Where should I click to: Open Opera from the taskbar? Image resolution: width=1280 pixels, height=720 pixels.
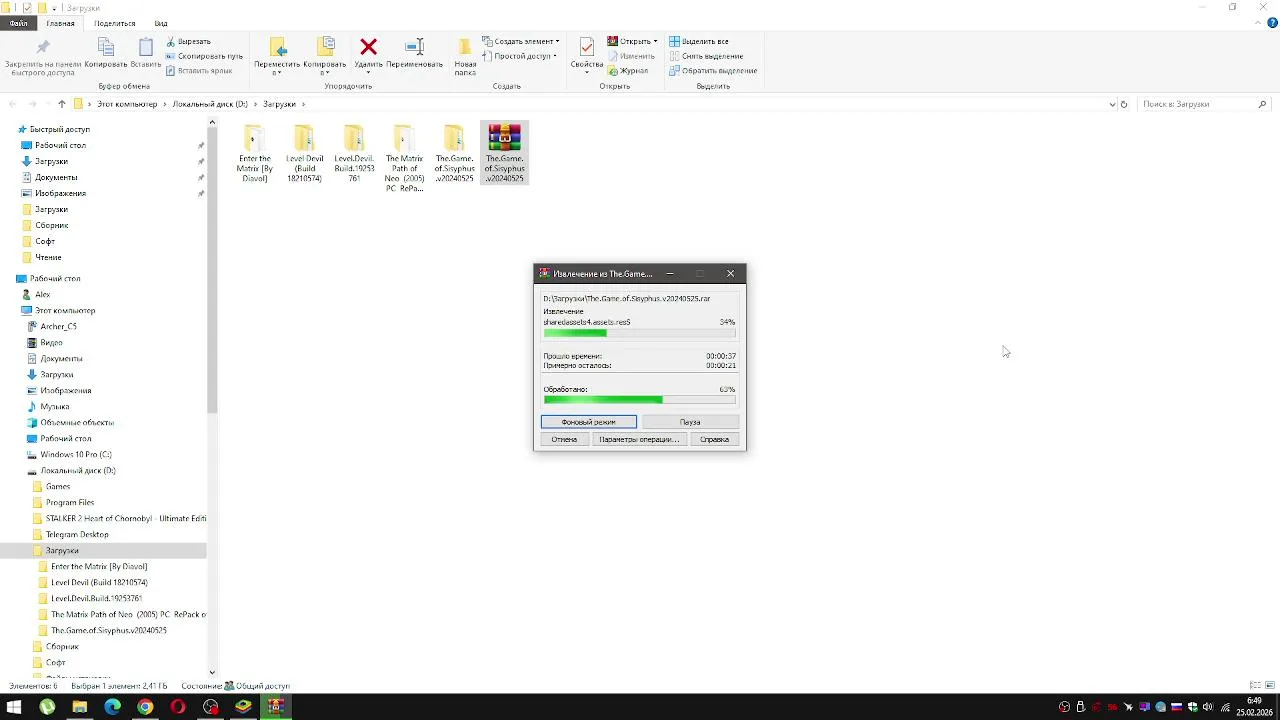[178, 707]
